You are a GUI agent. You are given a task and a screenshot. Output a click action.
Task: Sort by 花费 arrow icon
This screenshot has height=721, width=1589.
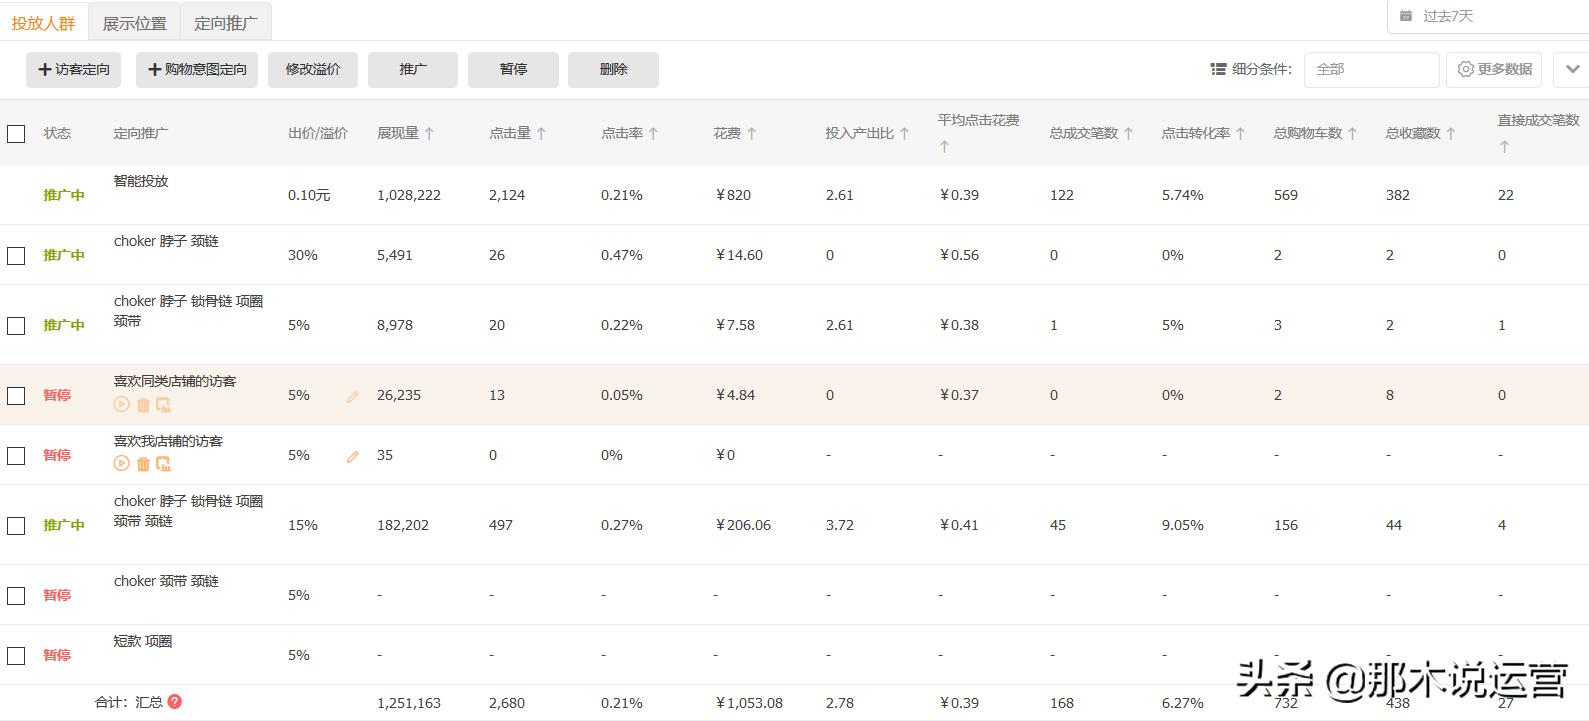[x=751, y=133]
